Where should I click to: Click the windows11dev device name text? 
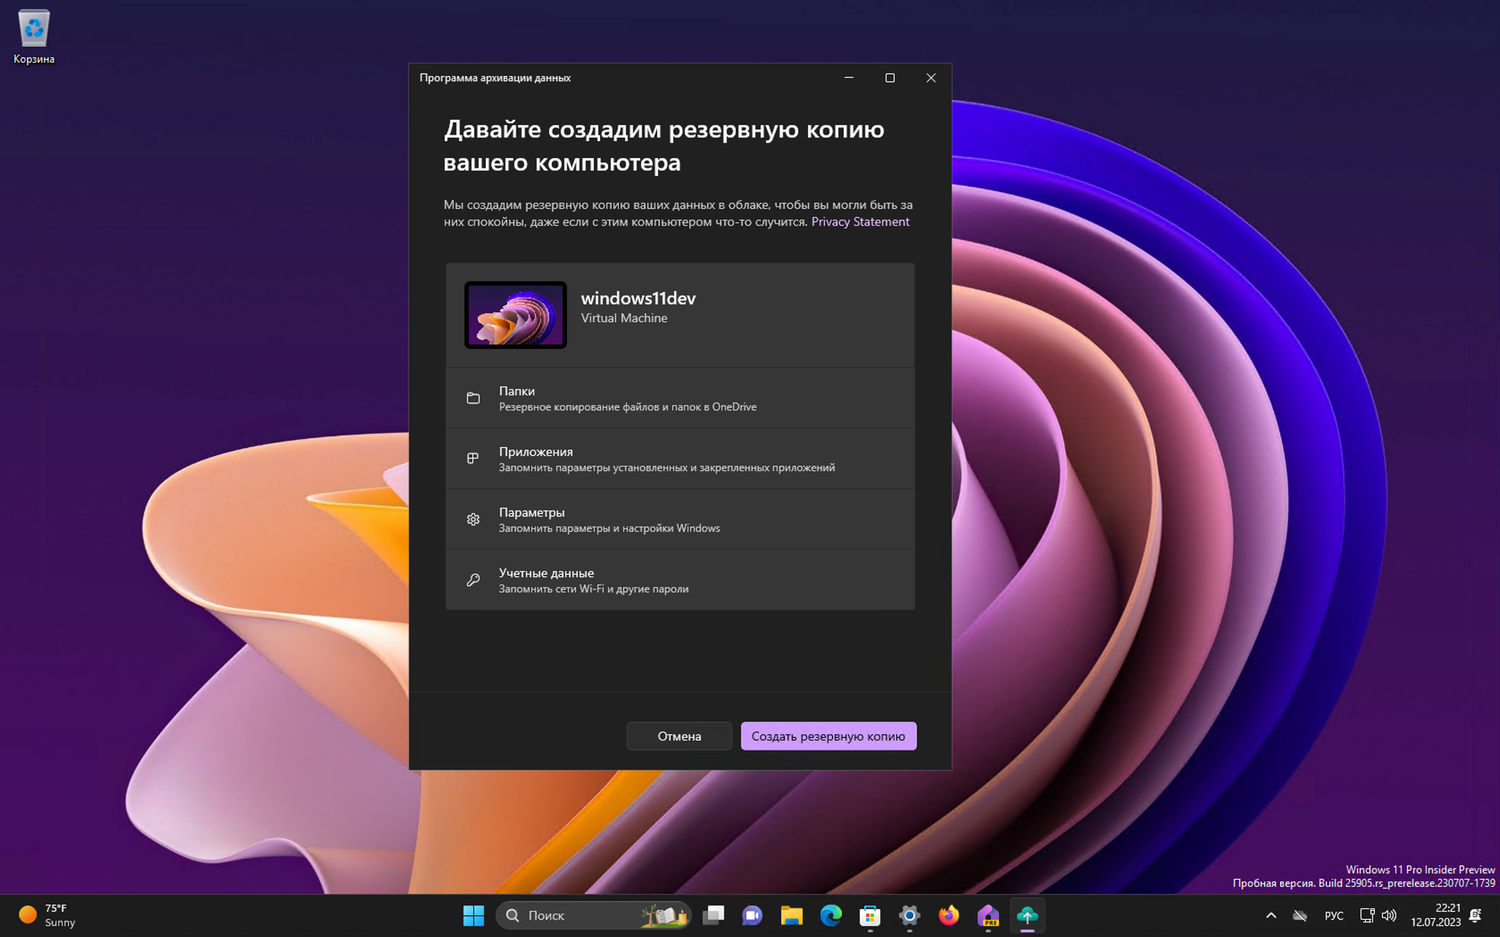pos(638,298)
